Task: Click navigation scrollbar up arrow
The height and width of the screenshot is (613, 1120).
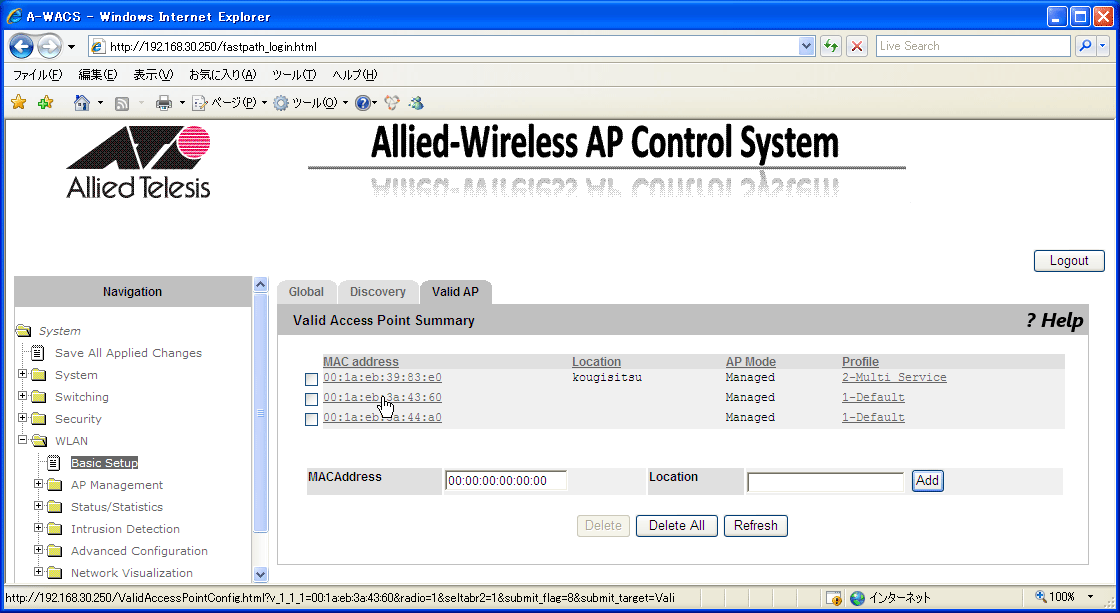Action: point(260,284)
